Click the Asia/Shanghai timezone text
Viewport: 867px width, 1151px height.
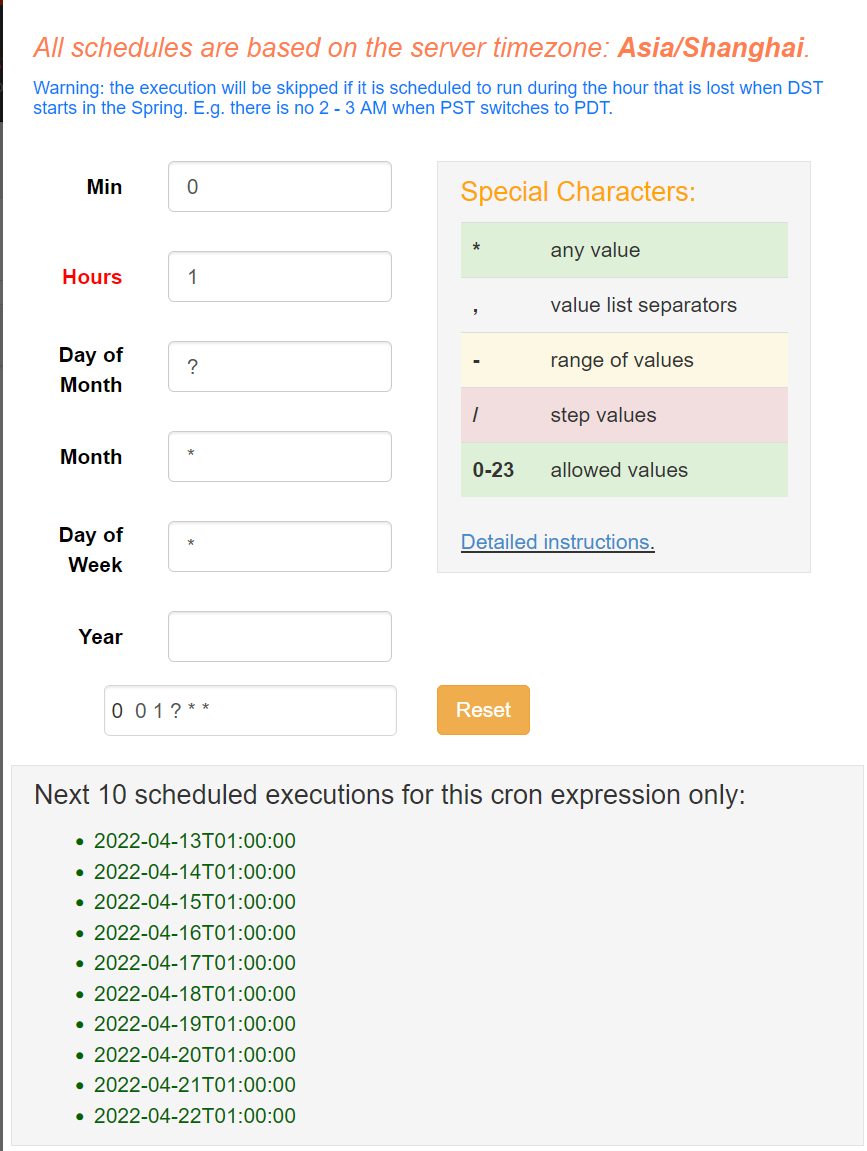point(711,47)
